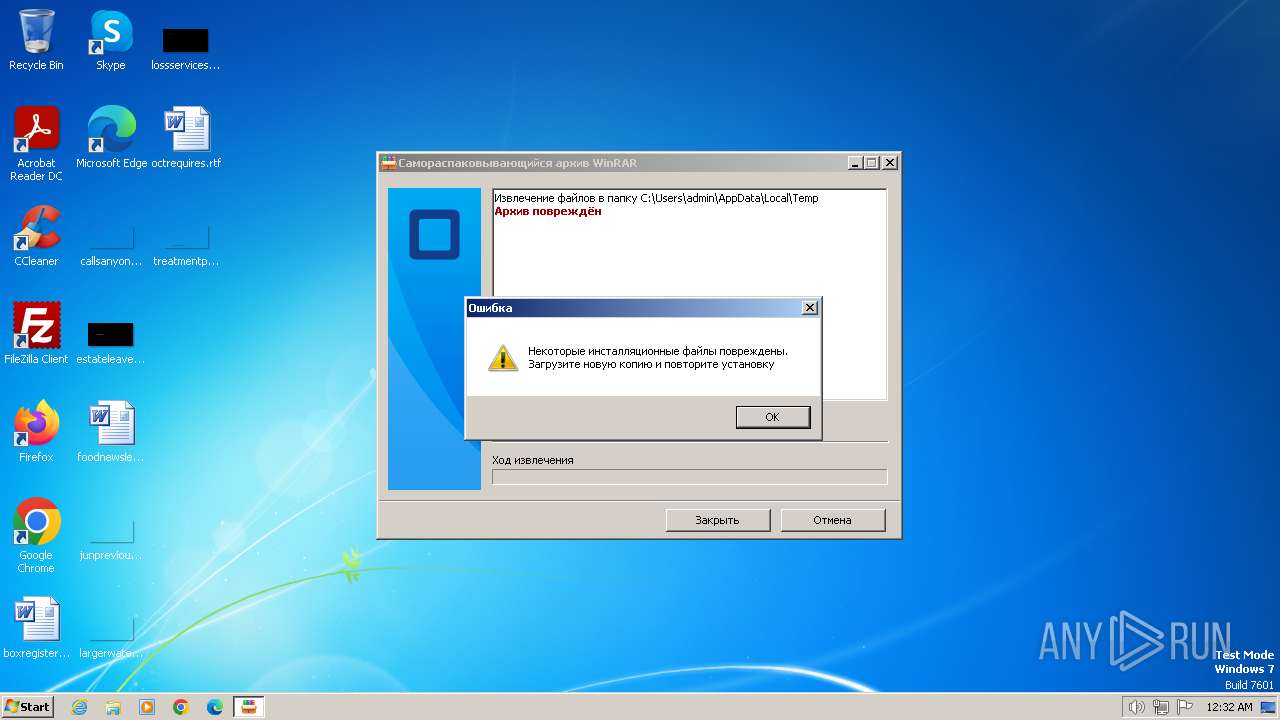The image size is (1280, 720).
Task: Select the octrequires.rtf document icon
Action: click(186, 138)
